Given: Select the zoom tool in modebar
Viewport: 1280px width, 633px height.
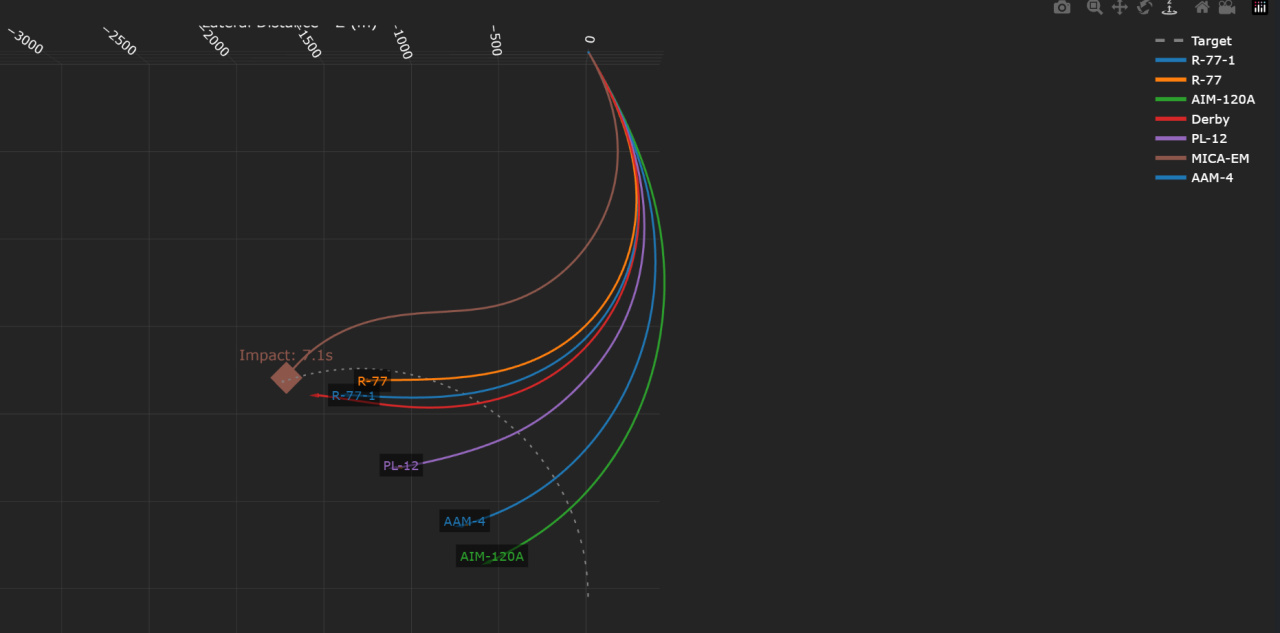Looking at the screenshot, I should (1094, 8).
